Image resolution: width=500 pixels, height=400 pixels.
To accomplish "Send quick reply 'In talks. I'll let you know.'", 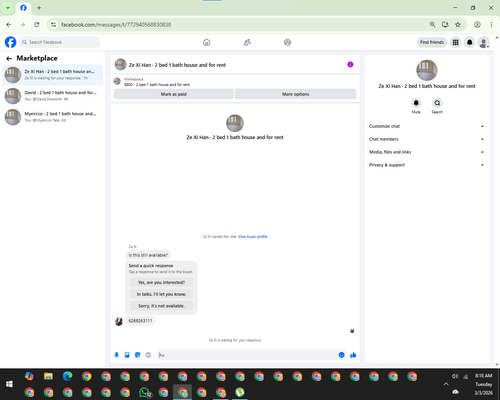I will pos(161,294).
